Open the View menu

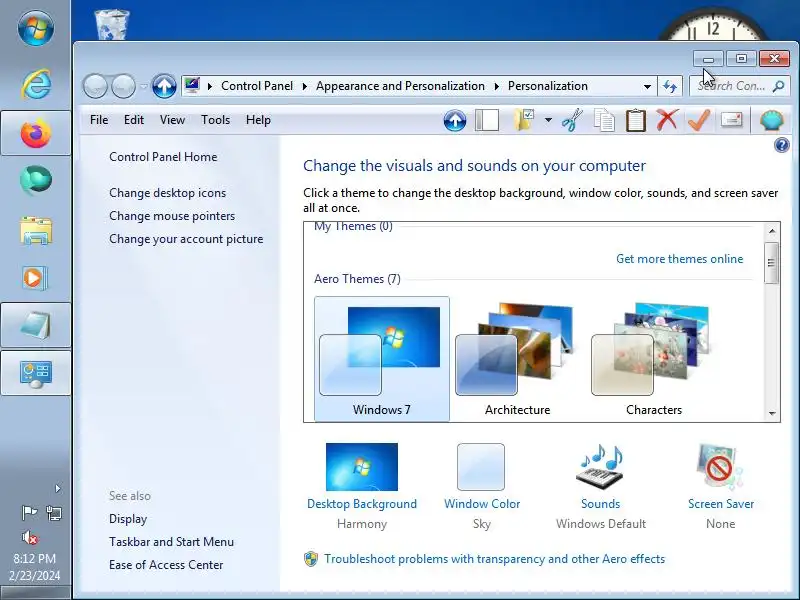click(172, 120)
